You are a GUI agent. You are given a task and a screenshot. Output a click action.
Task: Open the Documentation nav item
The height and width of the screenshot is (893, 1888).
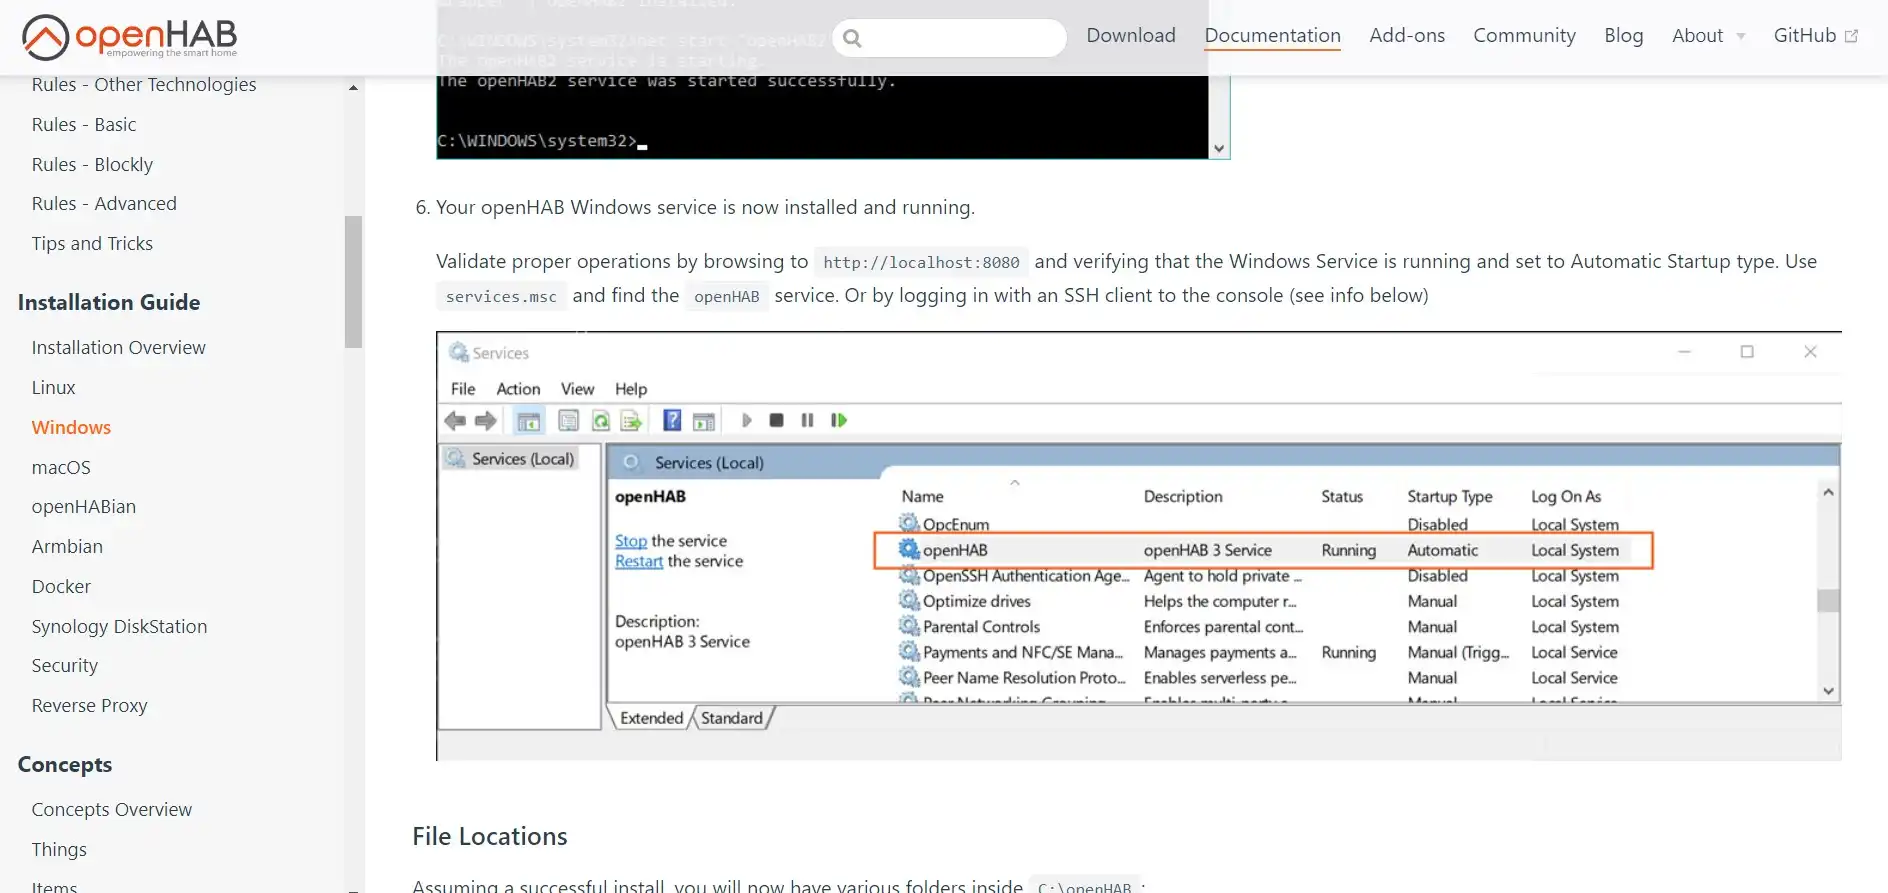pos(1272,36)
